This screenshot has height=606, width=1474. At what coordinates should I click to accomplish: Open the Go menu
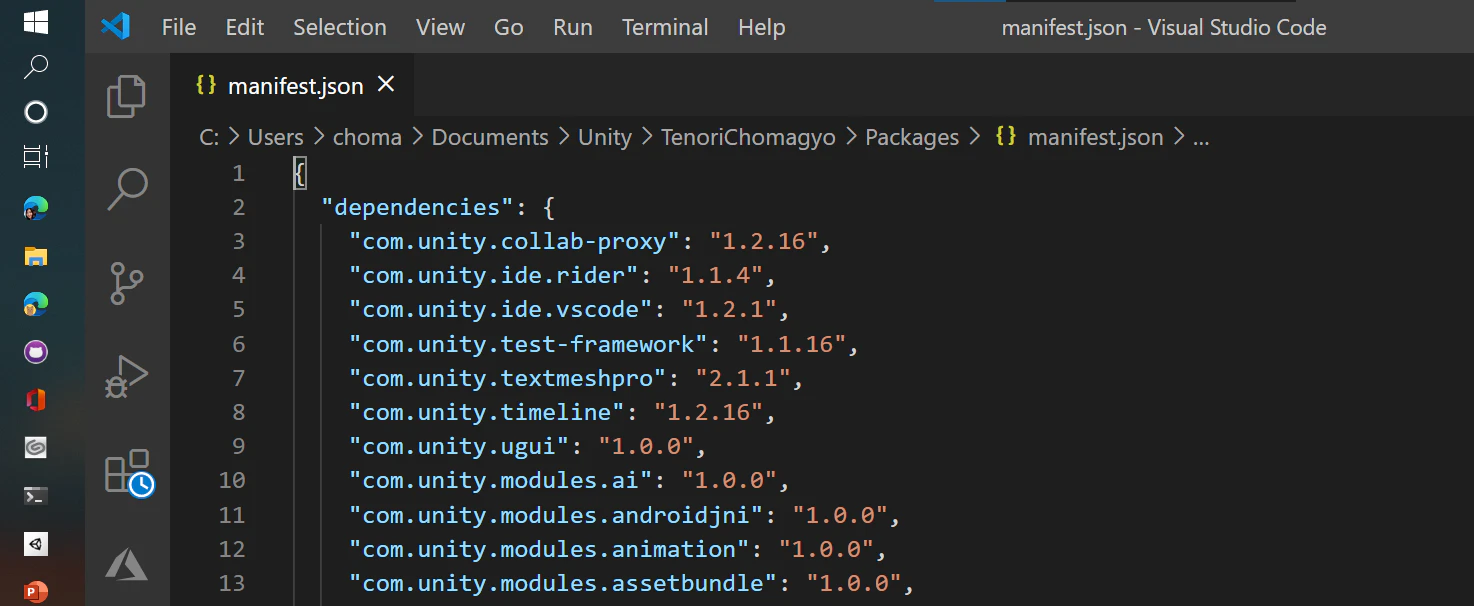pos(509,27)
